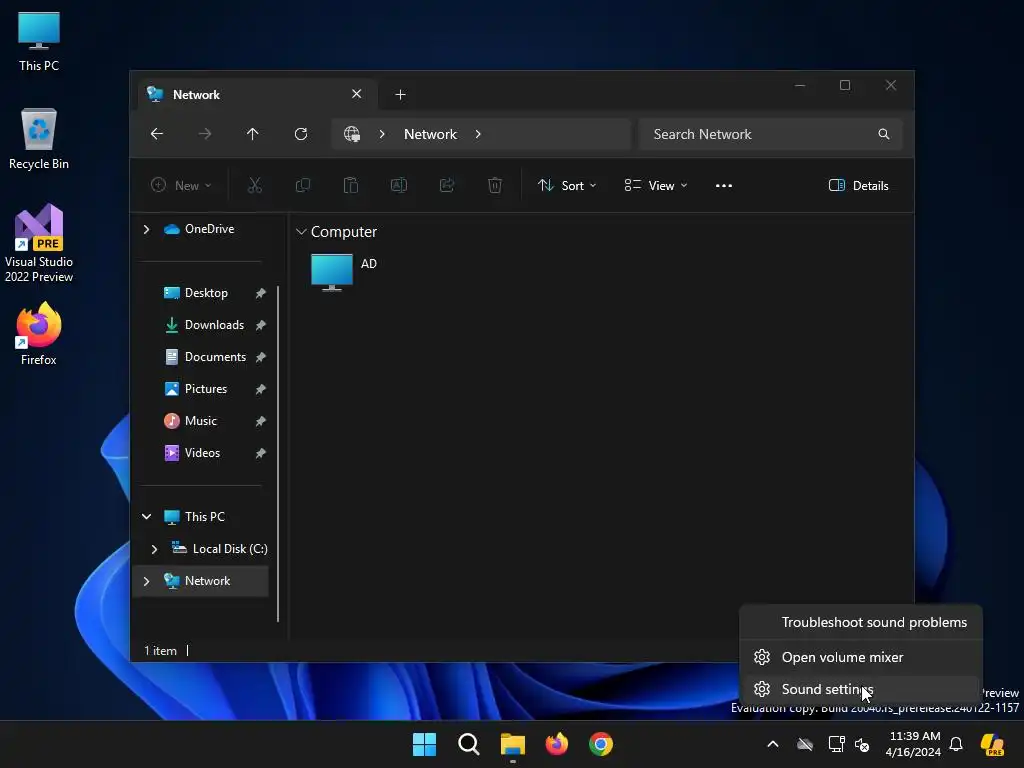Expand the Local Disk (C:) node
The height and width of the screenshot is (768, 1024).
point(154,549)
